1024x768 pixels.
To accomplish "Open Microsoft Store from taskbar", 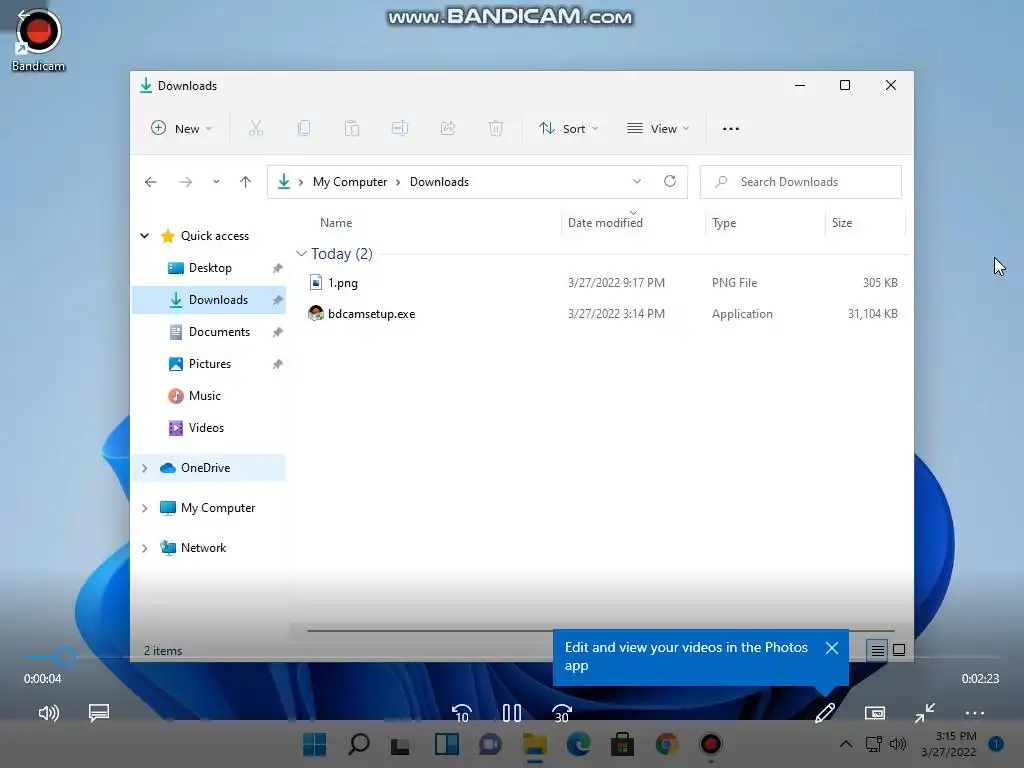I will pyautogui.click(x=622, y=744).
